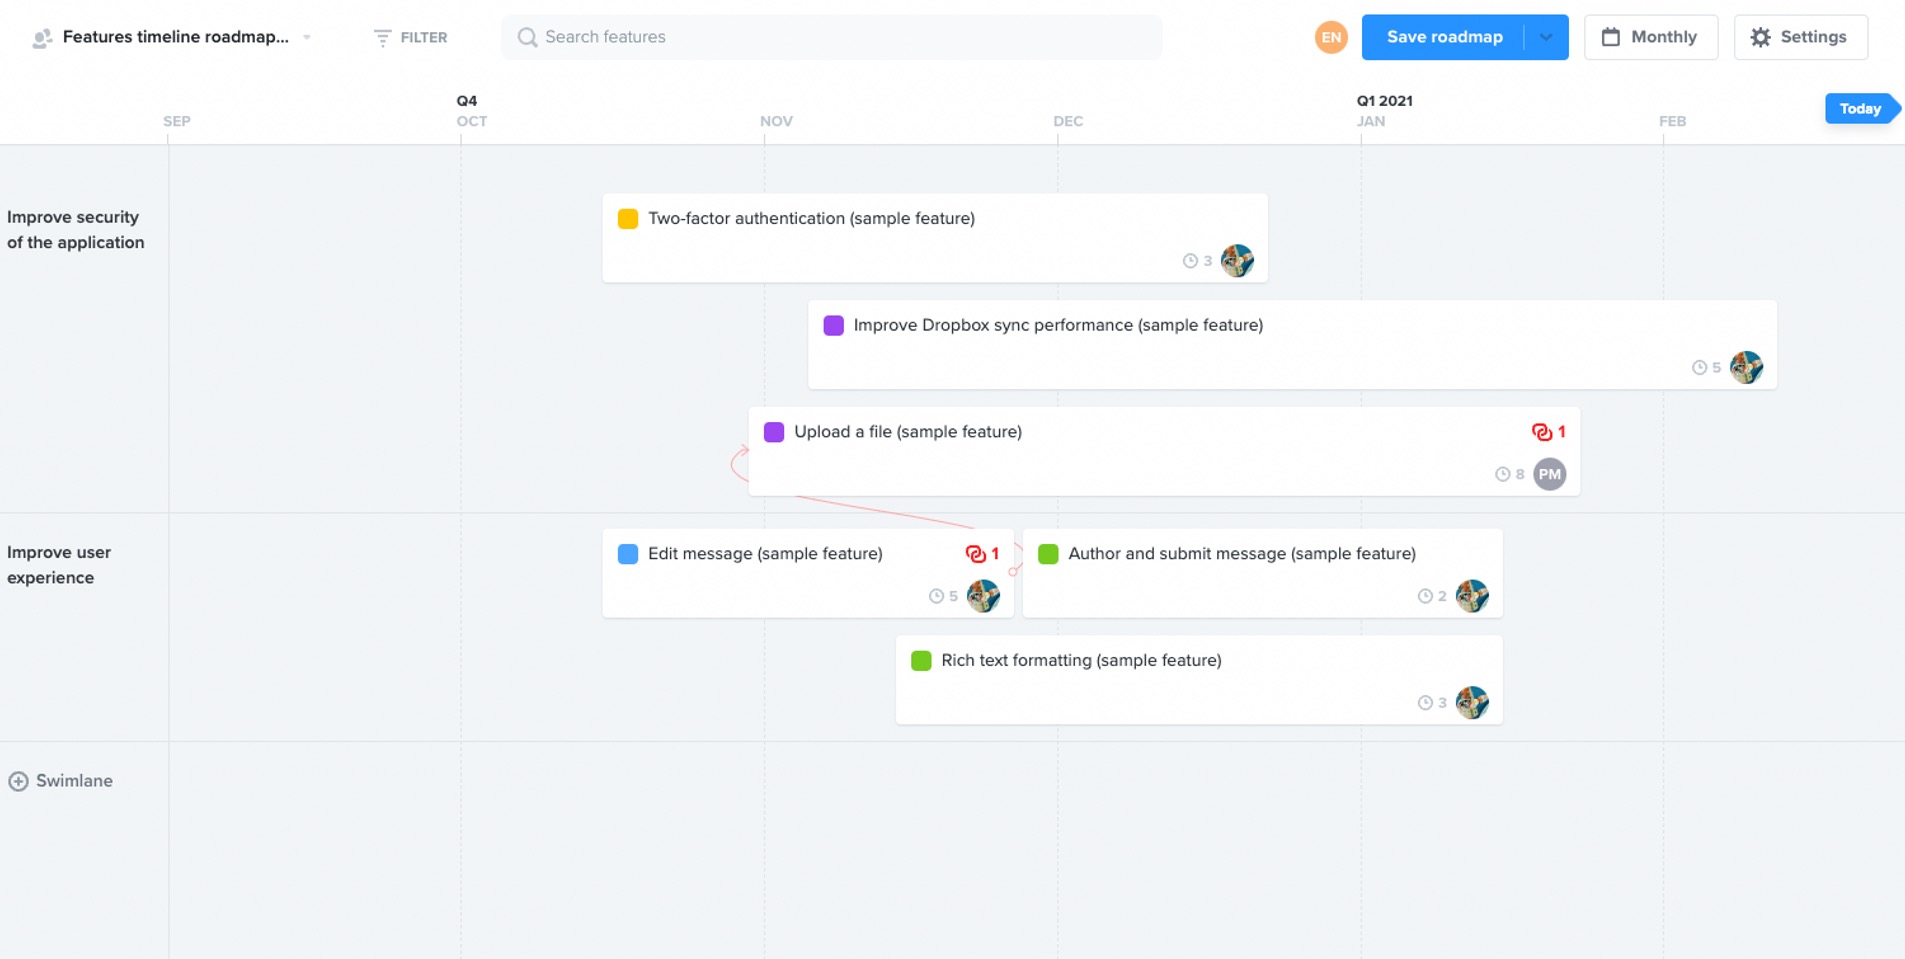Open the Features timeline roadmap title dropdown
1905x959 pixels.
coord(307,37)
